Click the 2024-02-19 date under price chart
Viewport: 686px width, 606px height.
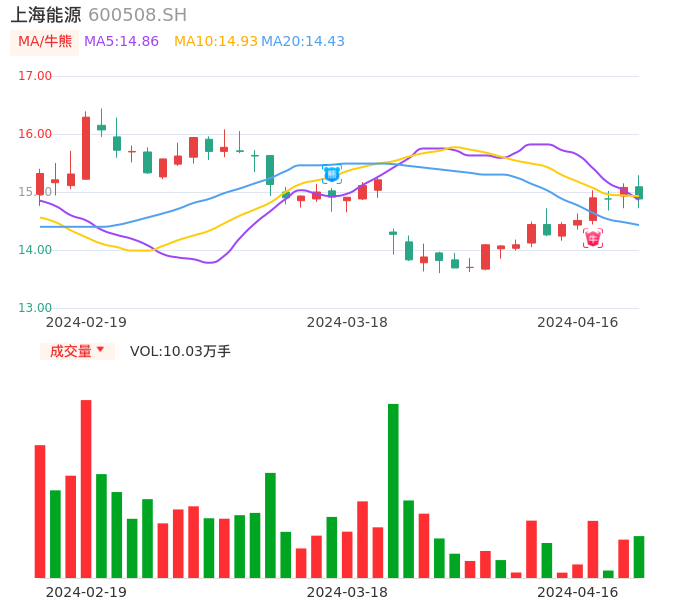click(86, 322)
